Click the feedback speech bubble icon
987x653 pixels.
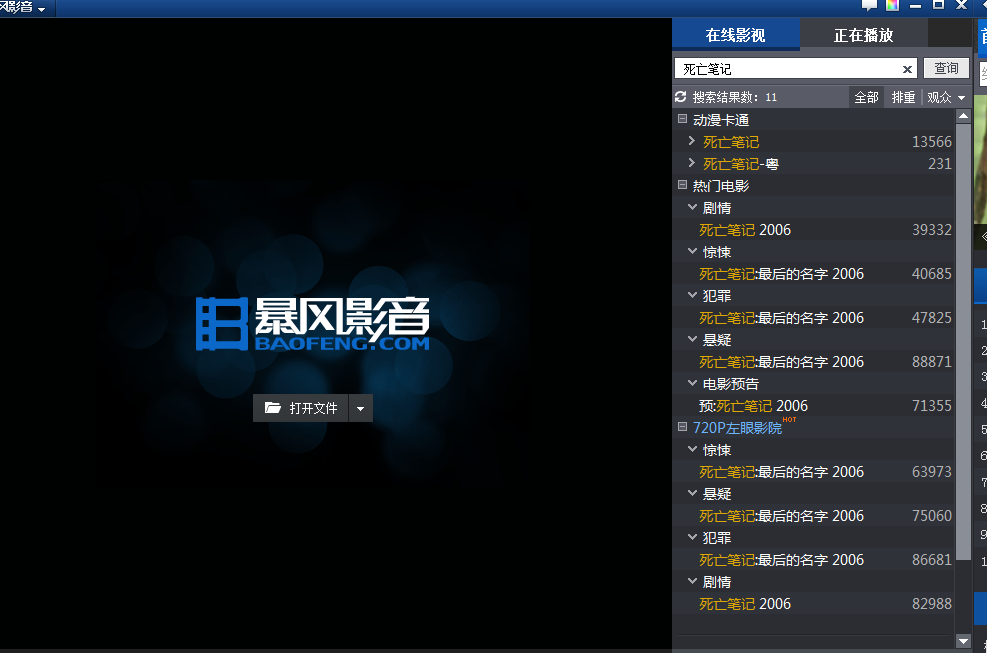[869, 6]
